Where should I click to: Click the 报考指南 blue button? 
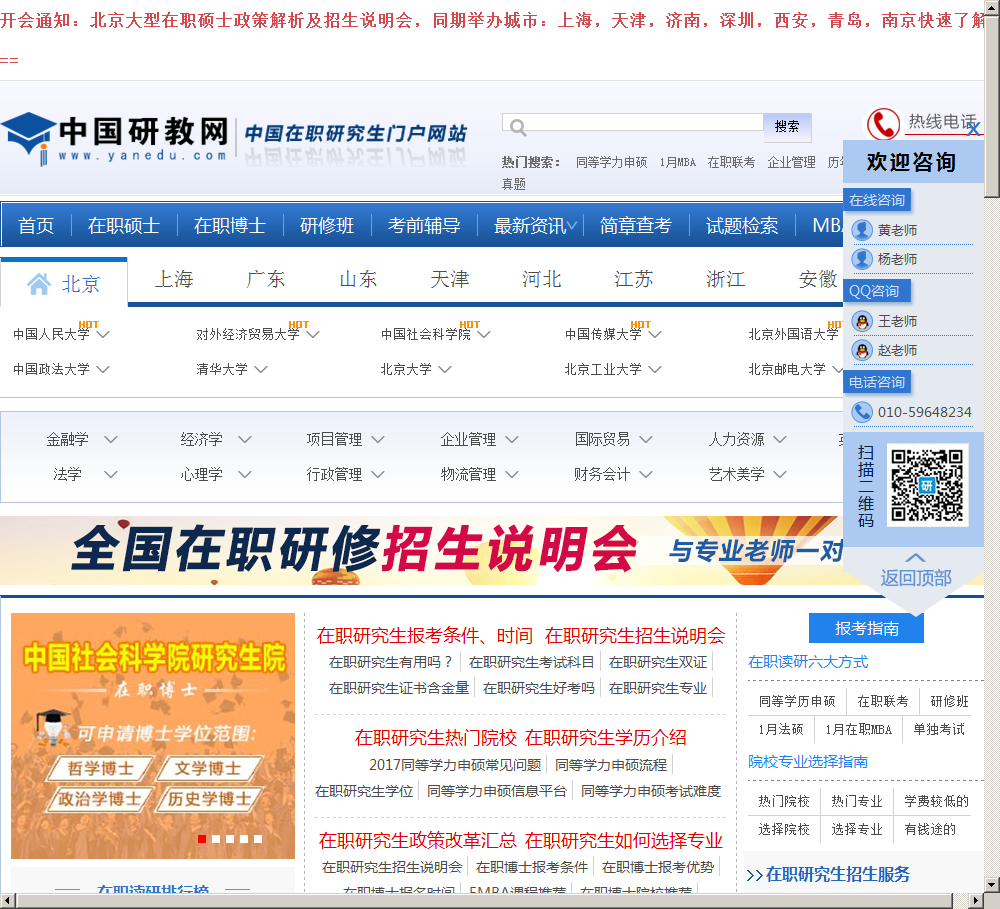866,628
